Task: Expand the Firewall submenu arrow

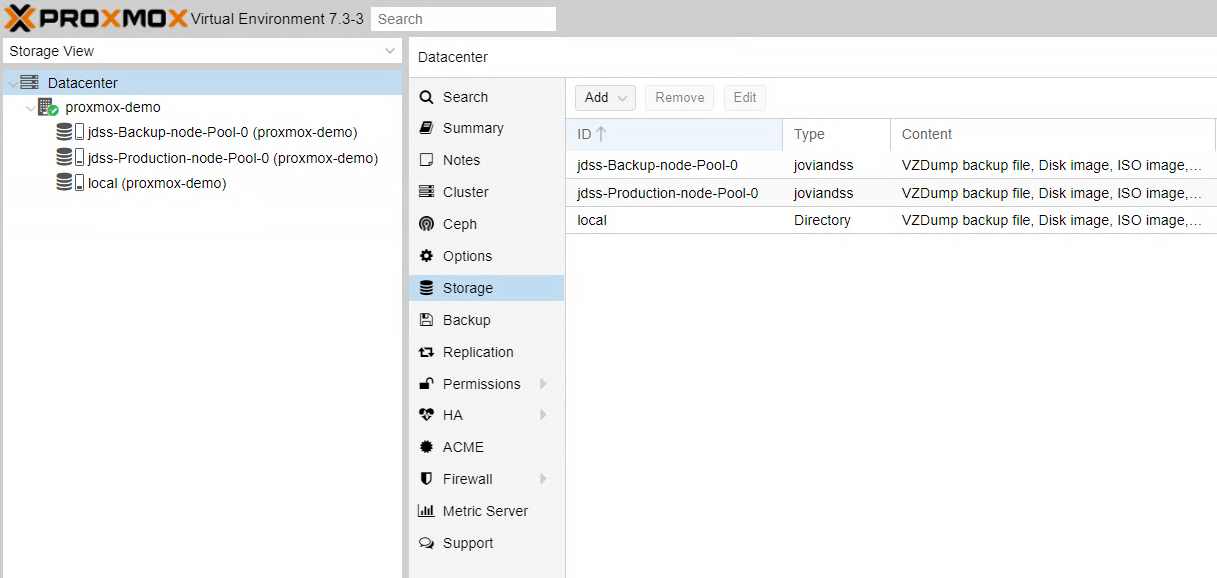Action: point(543,479)
